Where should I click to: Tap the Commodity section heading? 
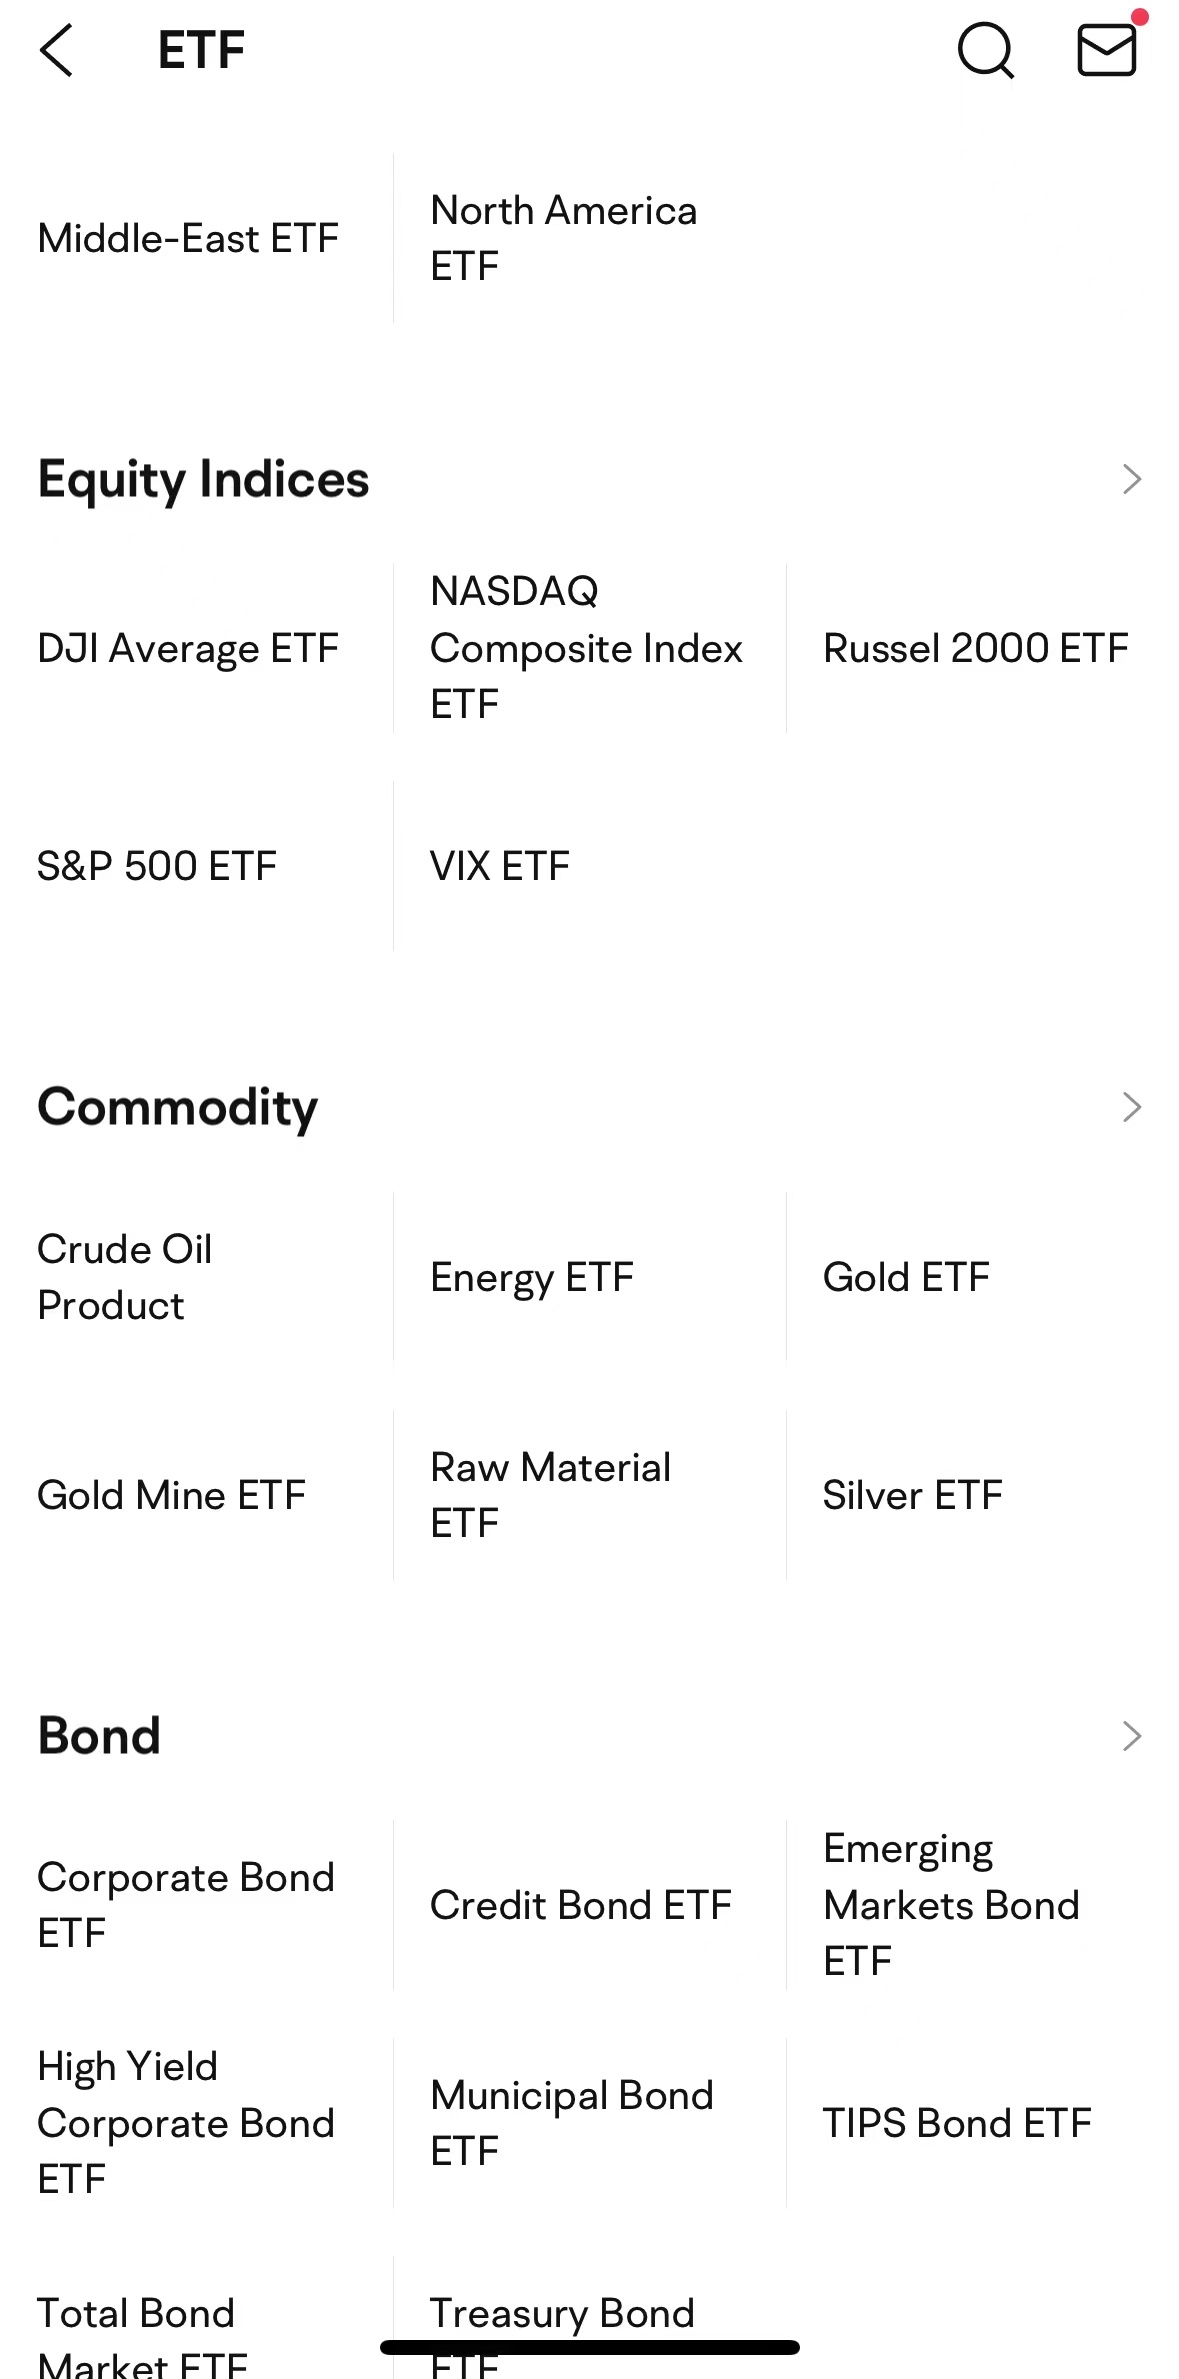(178, 1108)
